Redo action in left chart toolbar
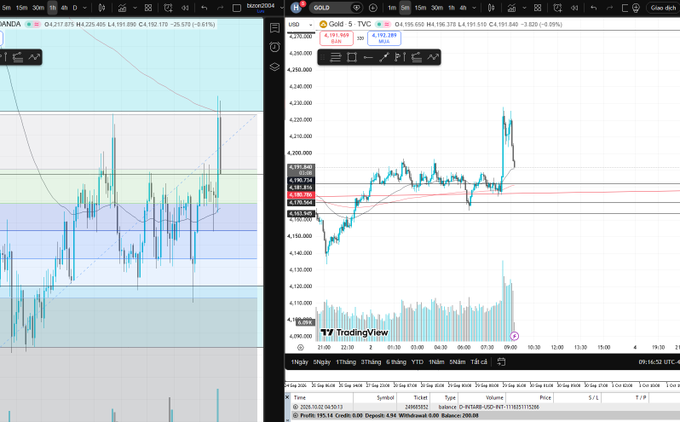Screen dimensions: 680x422 coord(220,8)
